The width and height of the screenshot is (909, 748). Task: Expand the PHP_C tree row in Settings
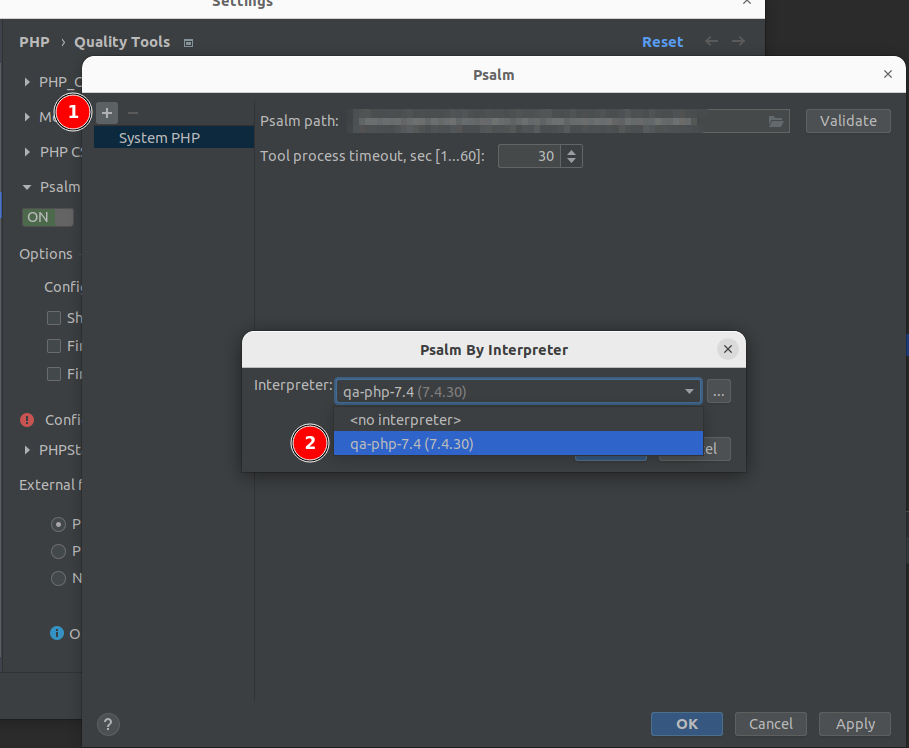[27, 82]
